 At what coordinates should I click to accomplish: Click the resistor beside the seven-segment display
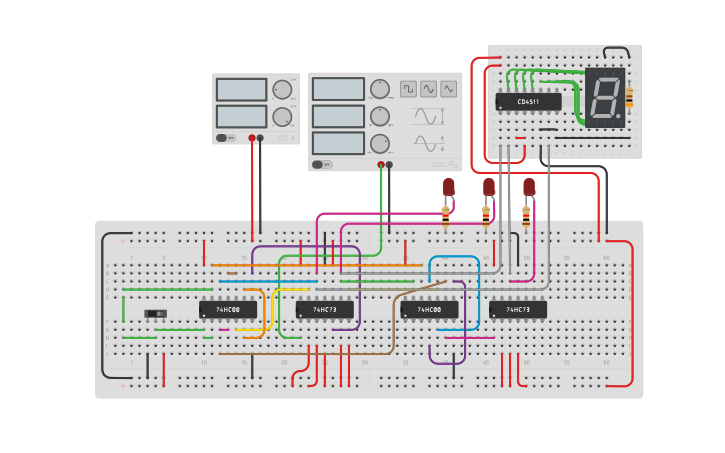(x=629, y=97)
